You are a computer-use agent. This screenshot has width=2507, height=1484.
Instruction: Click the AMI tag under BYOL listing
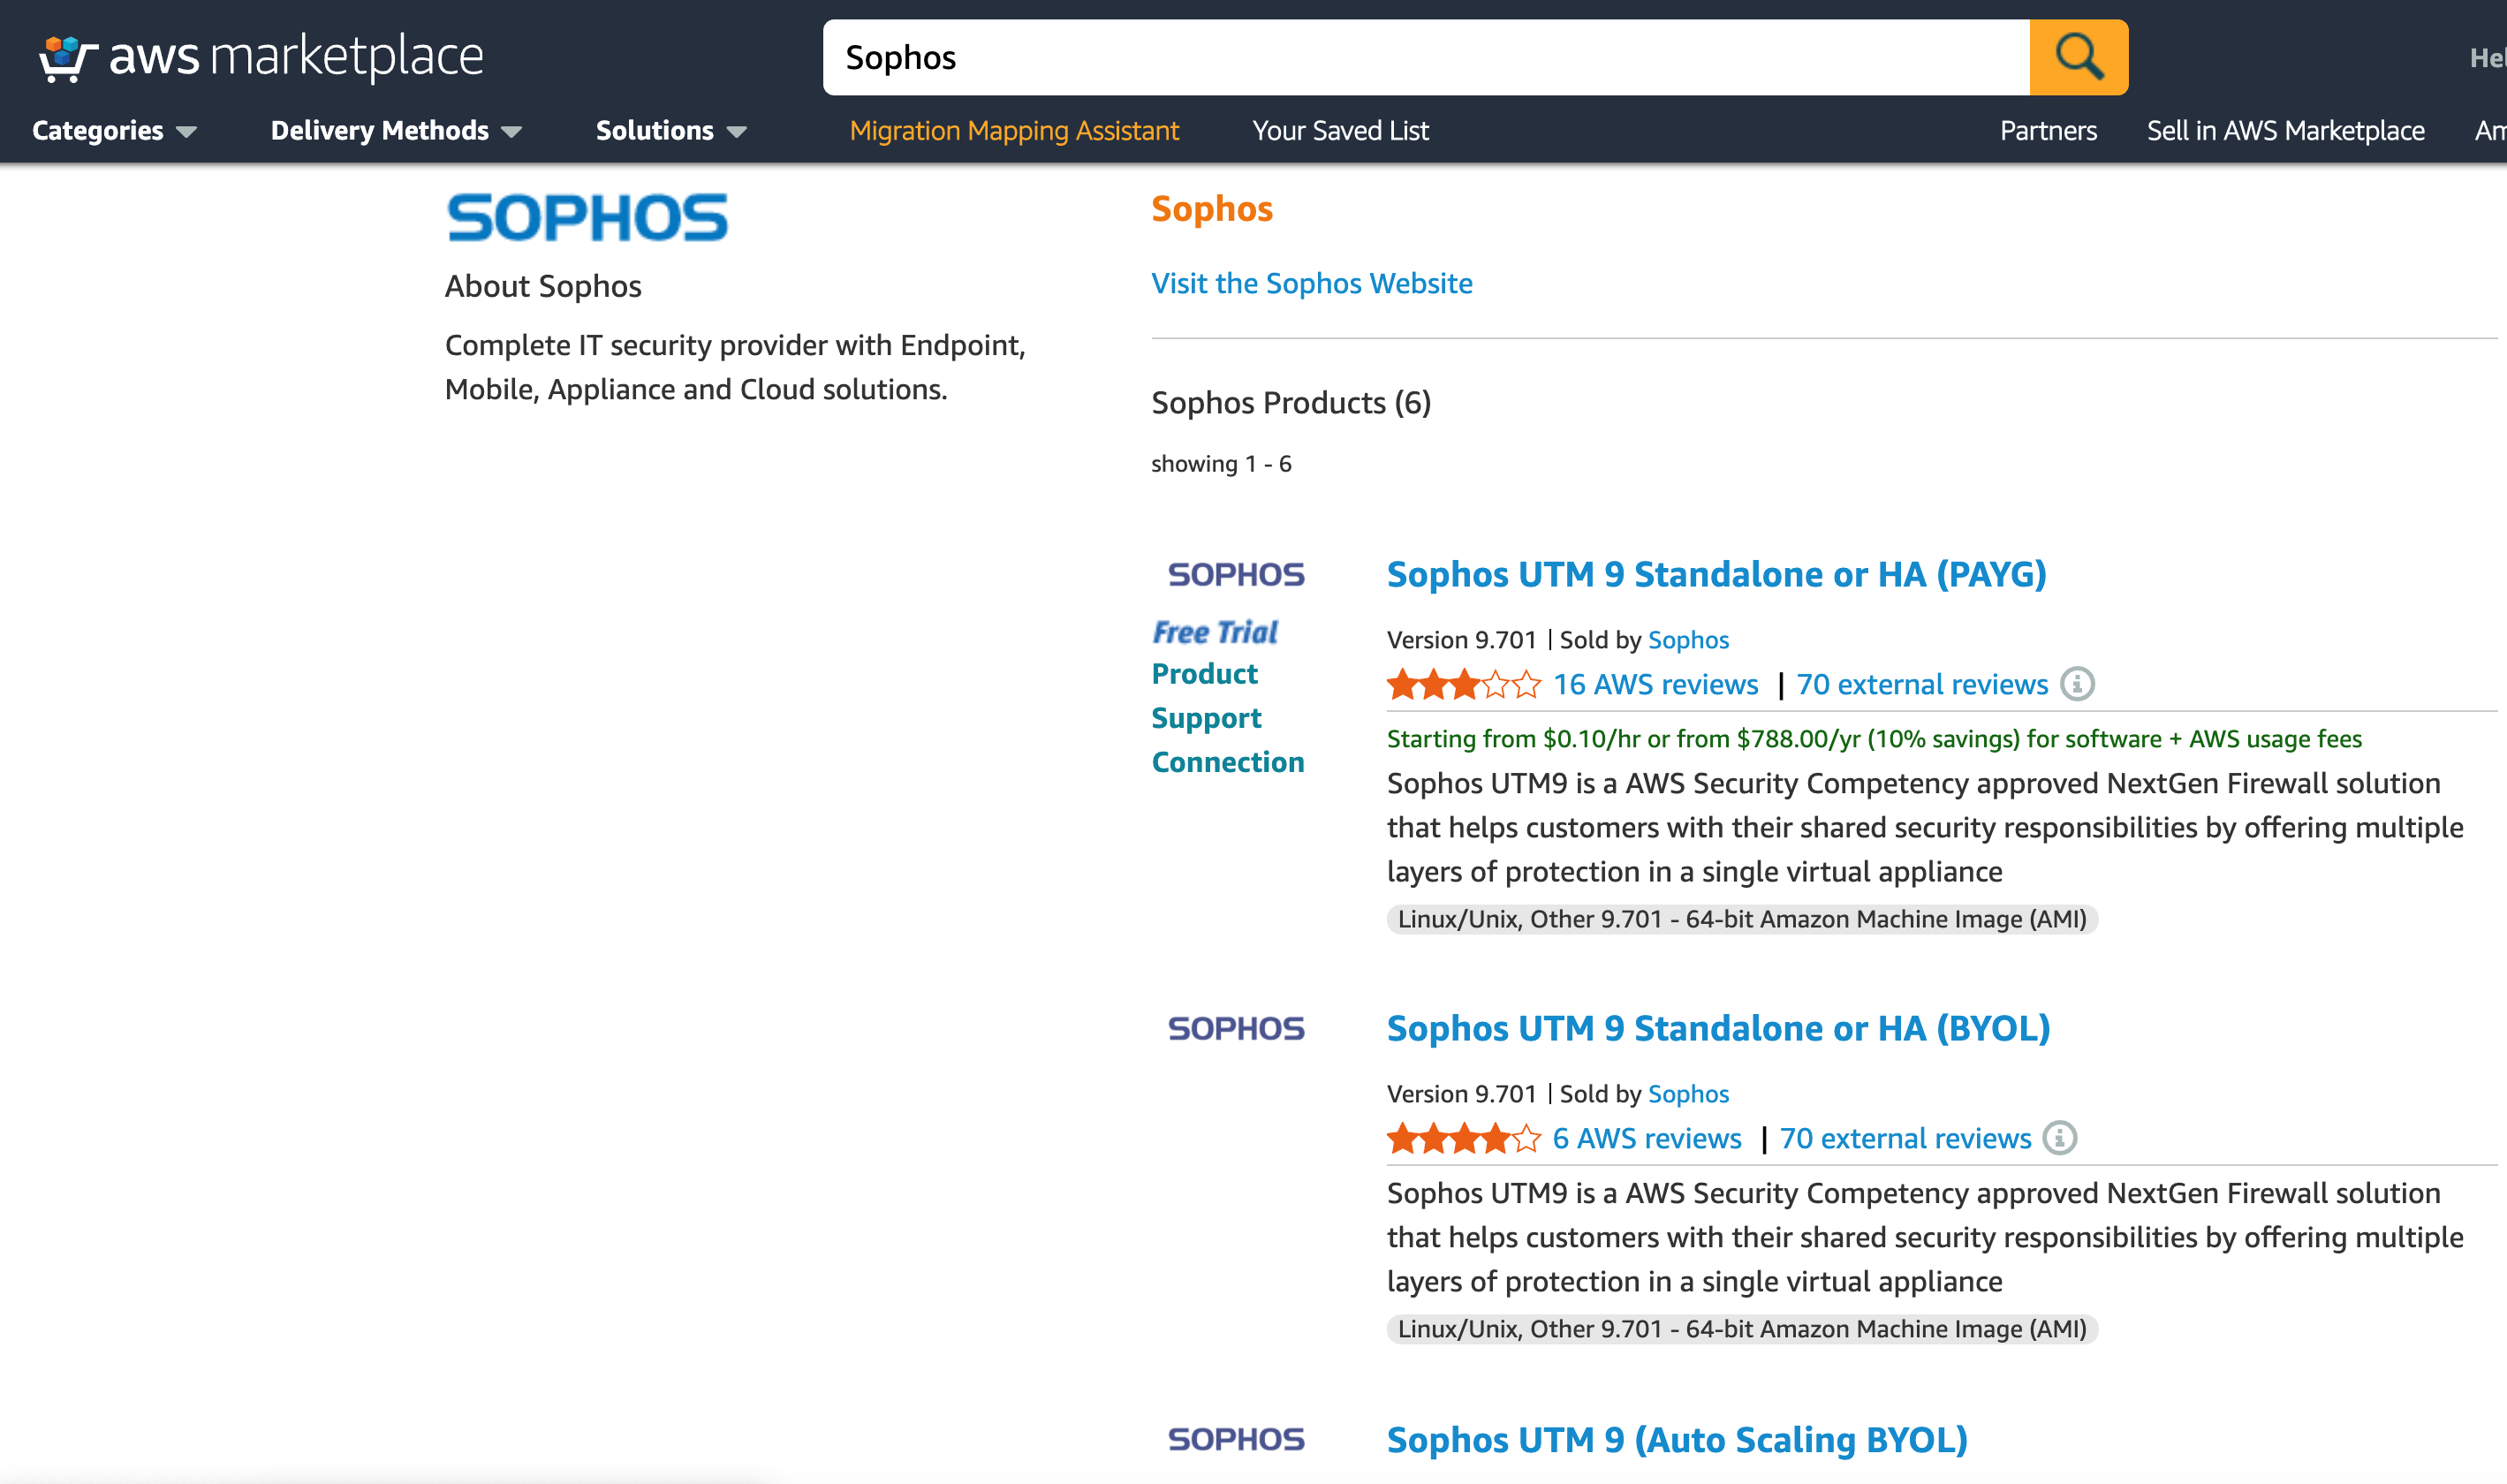point(1742,1329)
